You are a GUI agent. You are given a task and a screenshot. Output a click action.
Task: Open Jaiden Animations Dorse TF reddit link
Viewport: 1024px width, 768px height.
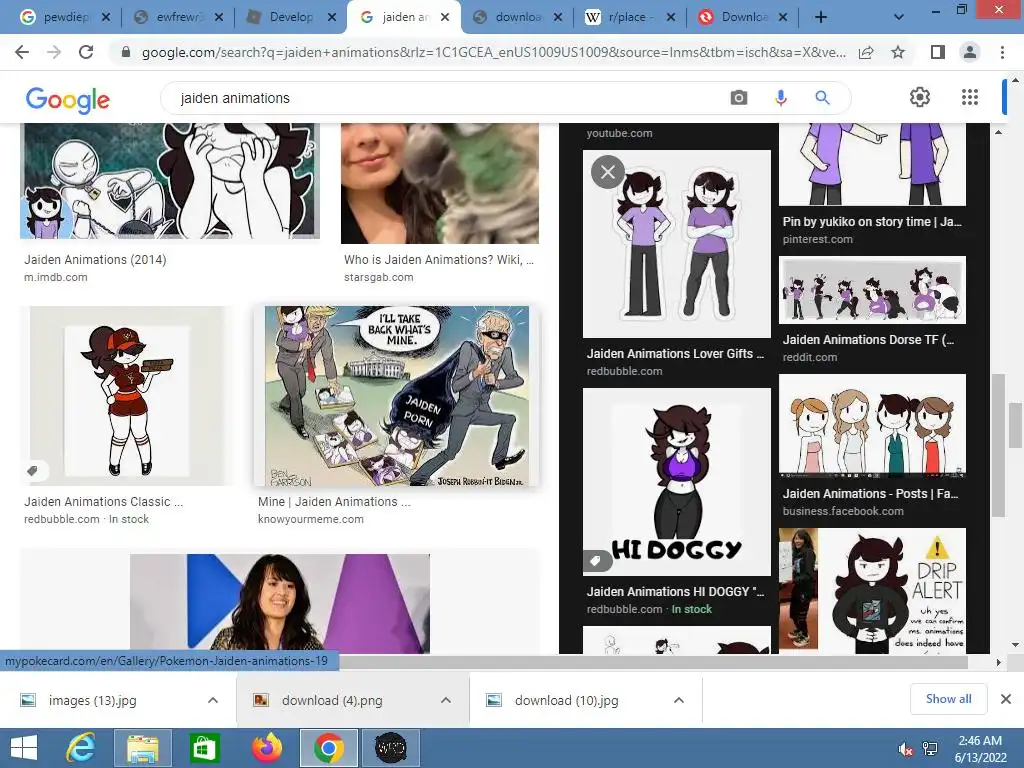coord(868,340)
